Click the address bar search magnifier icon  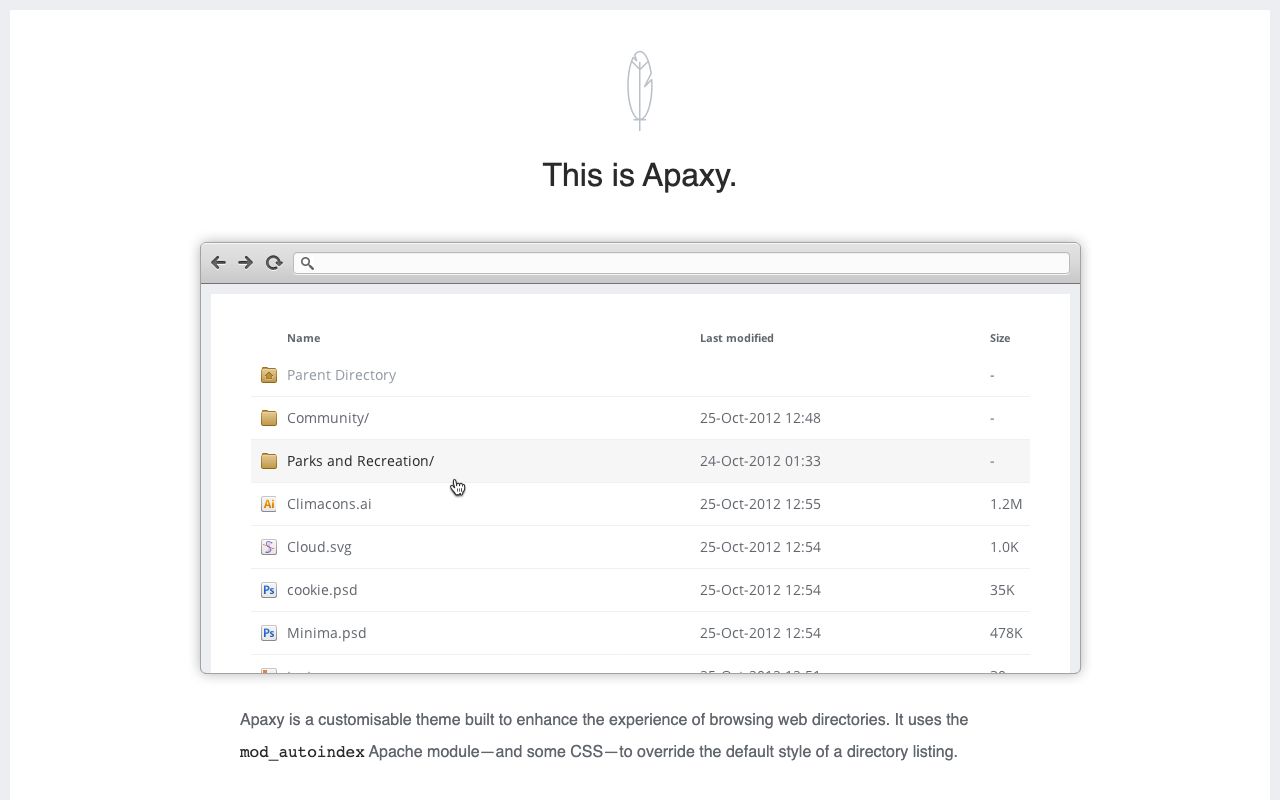click(307, 263)
